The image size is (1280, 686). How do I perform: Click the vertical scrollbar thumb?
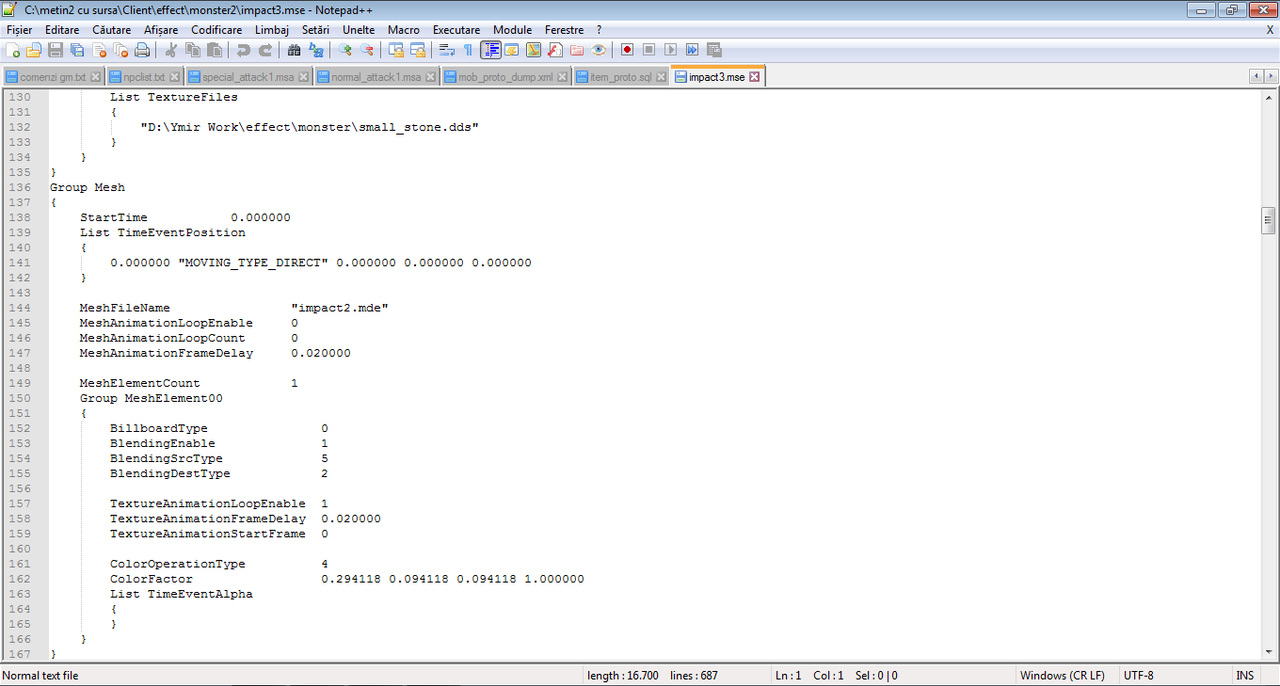[1269, 220]
